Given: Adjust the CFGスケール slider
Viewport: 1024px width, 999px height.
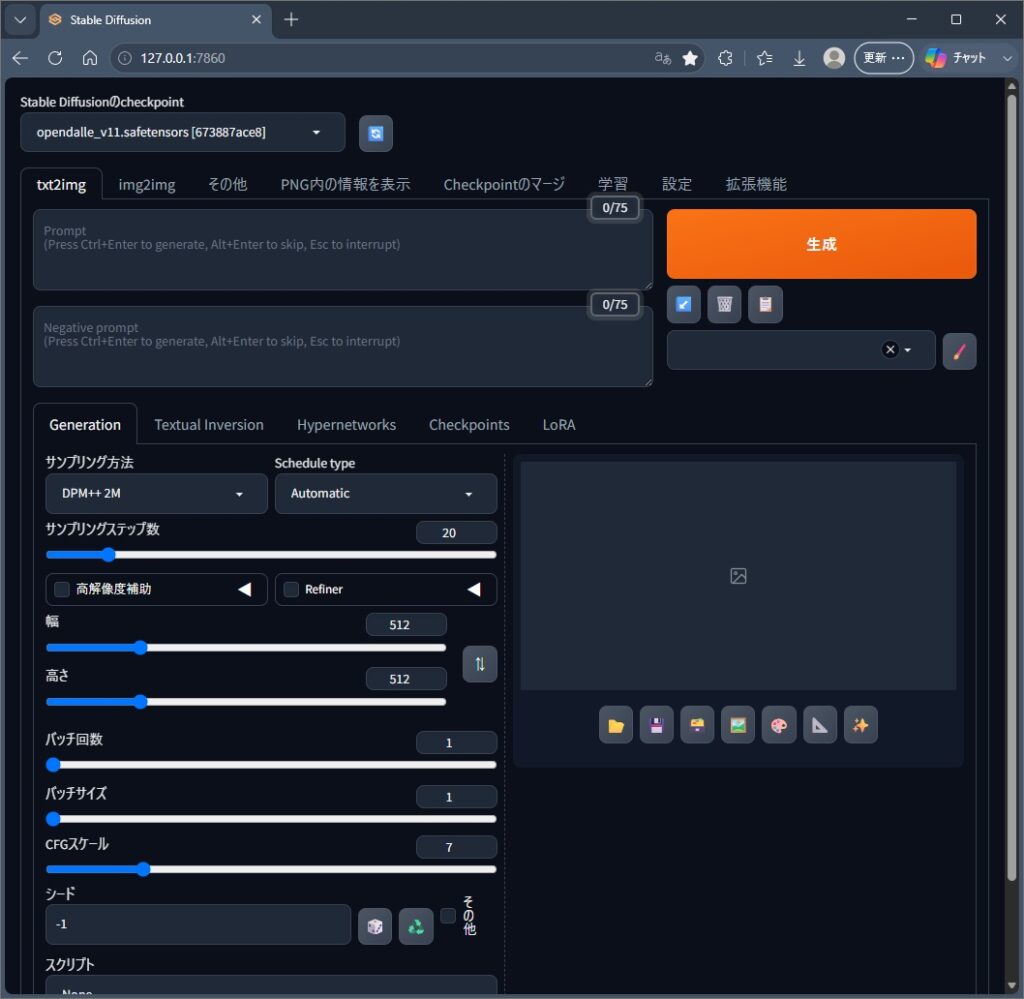Looking at the screenshot, I should [x=271, y=869].
